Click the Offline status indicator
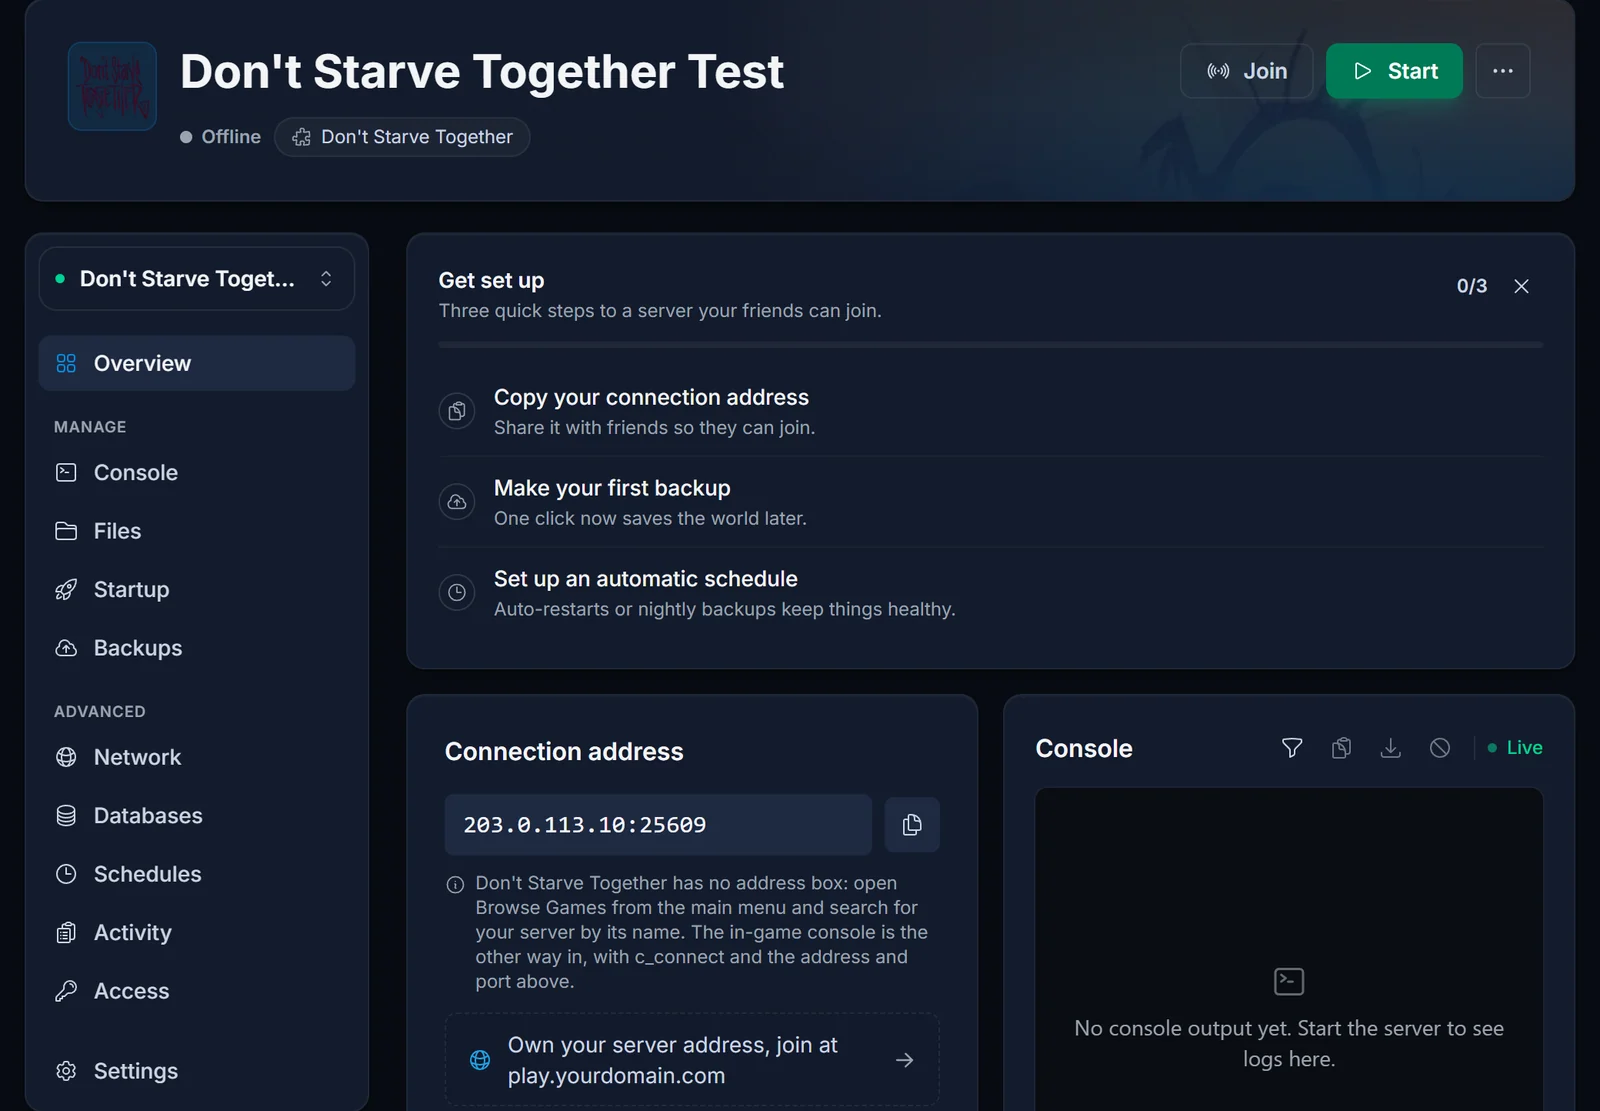This screenshot has width=1600, height=1111. tap(220, 137)
